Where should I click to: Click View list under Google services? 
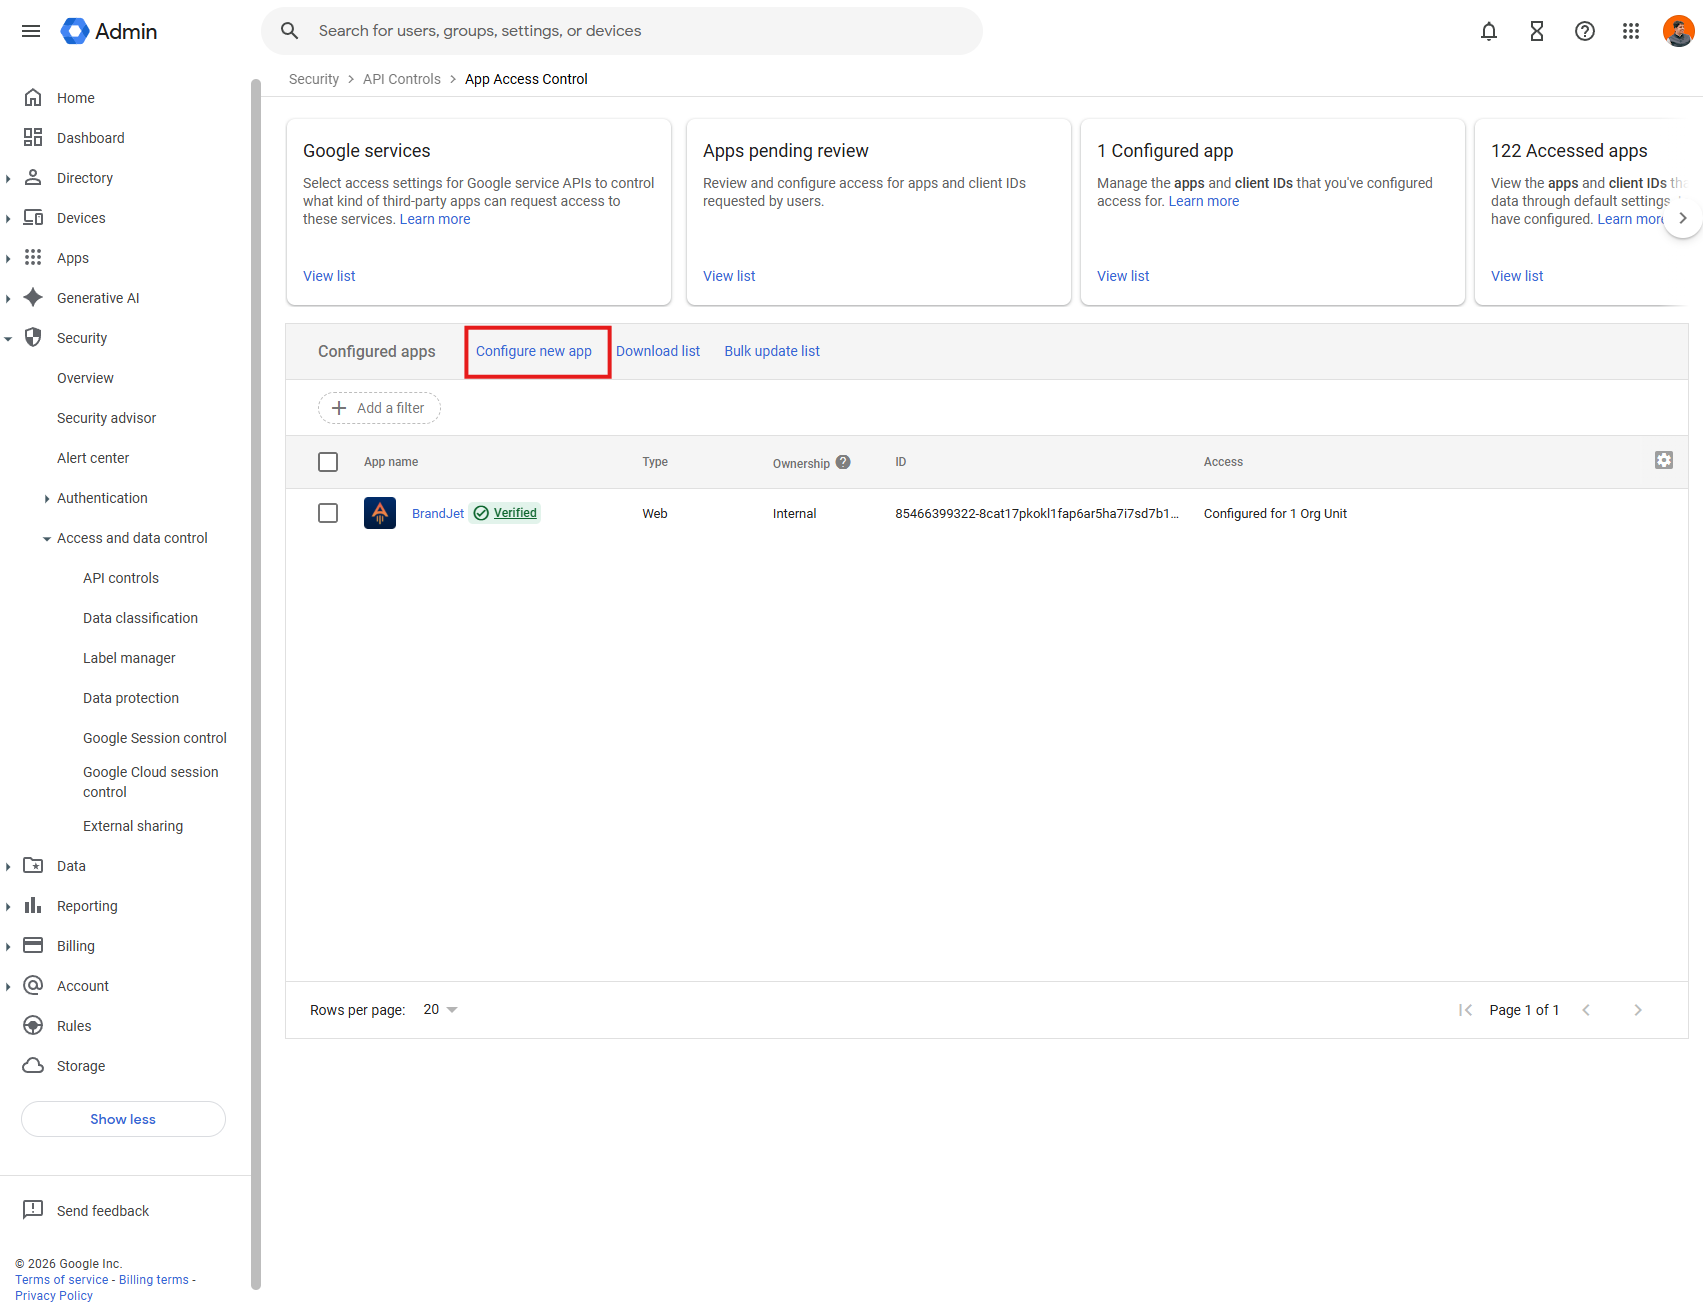point(329,276)
